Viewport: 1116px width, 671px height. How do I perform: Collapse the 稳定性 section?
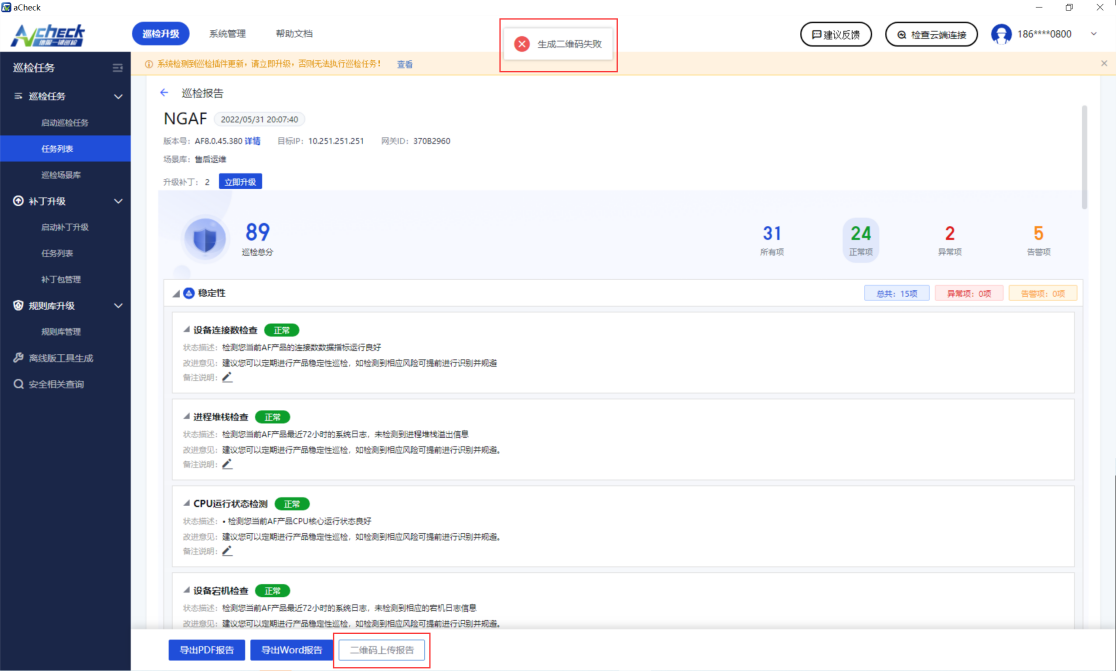(177, 294)
